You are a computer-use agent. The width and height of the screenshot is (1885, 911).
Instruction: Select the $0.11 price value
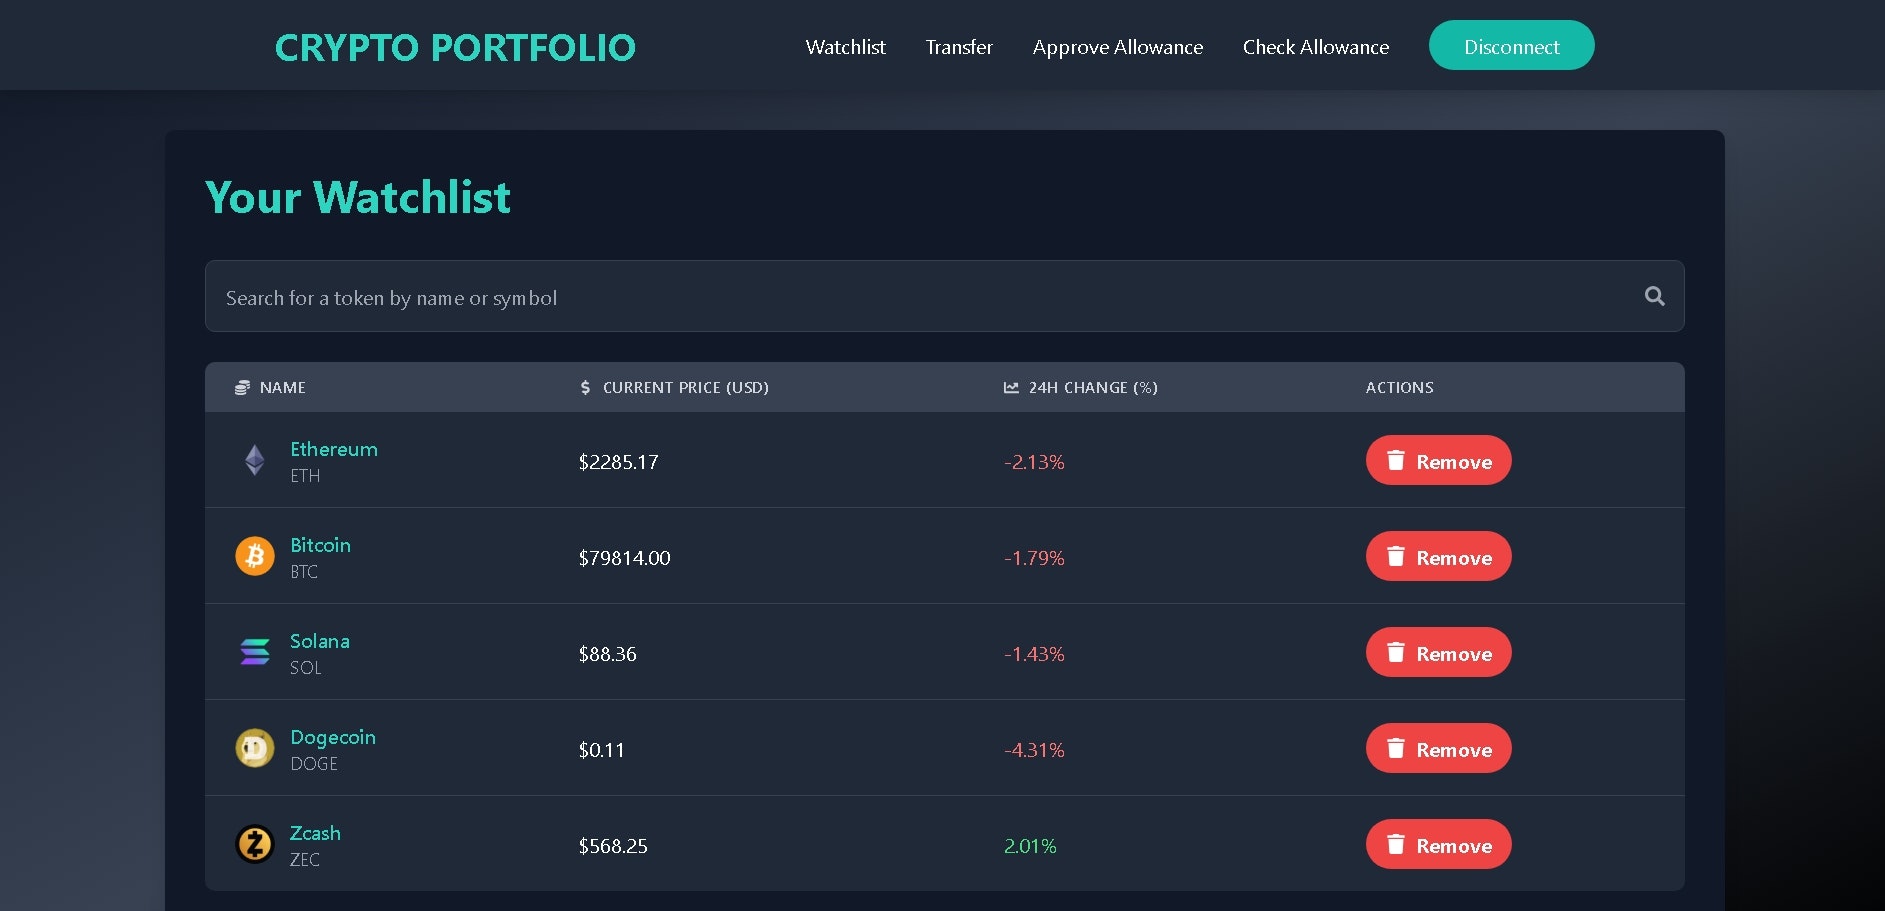pos(601,750)
